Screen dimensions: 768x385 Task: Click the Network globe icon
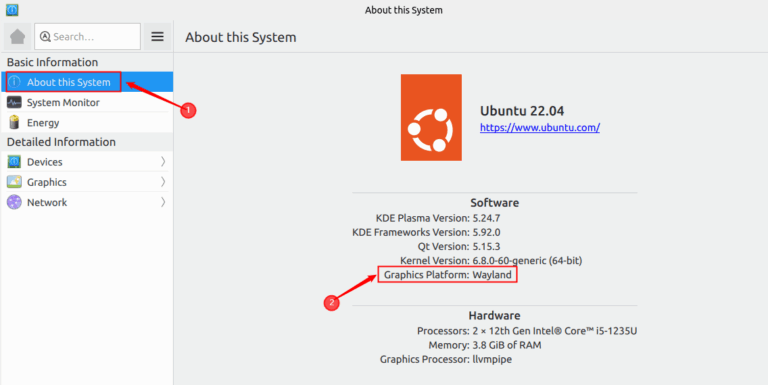pyautogui.click(x=14, y=202)
